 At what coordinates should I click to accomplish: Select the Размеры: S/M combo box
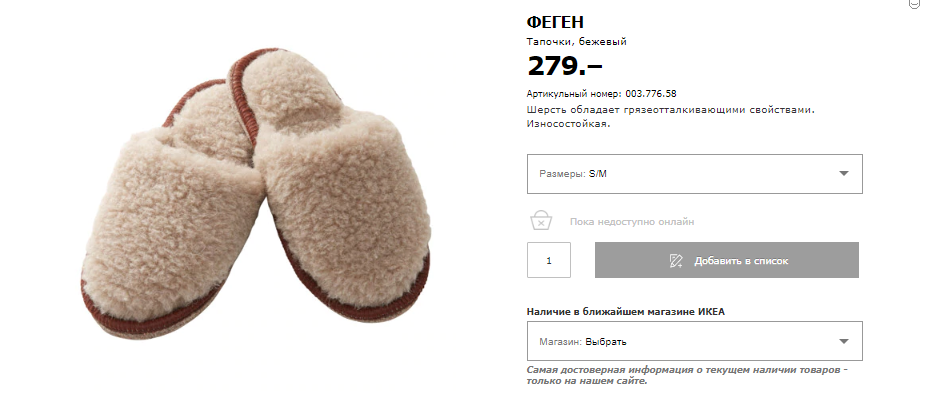tap(695, 174)
